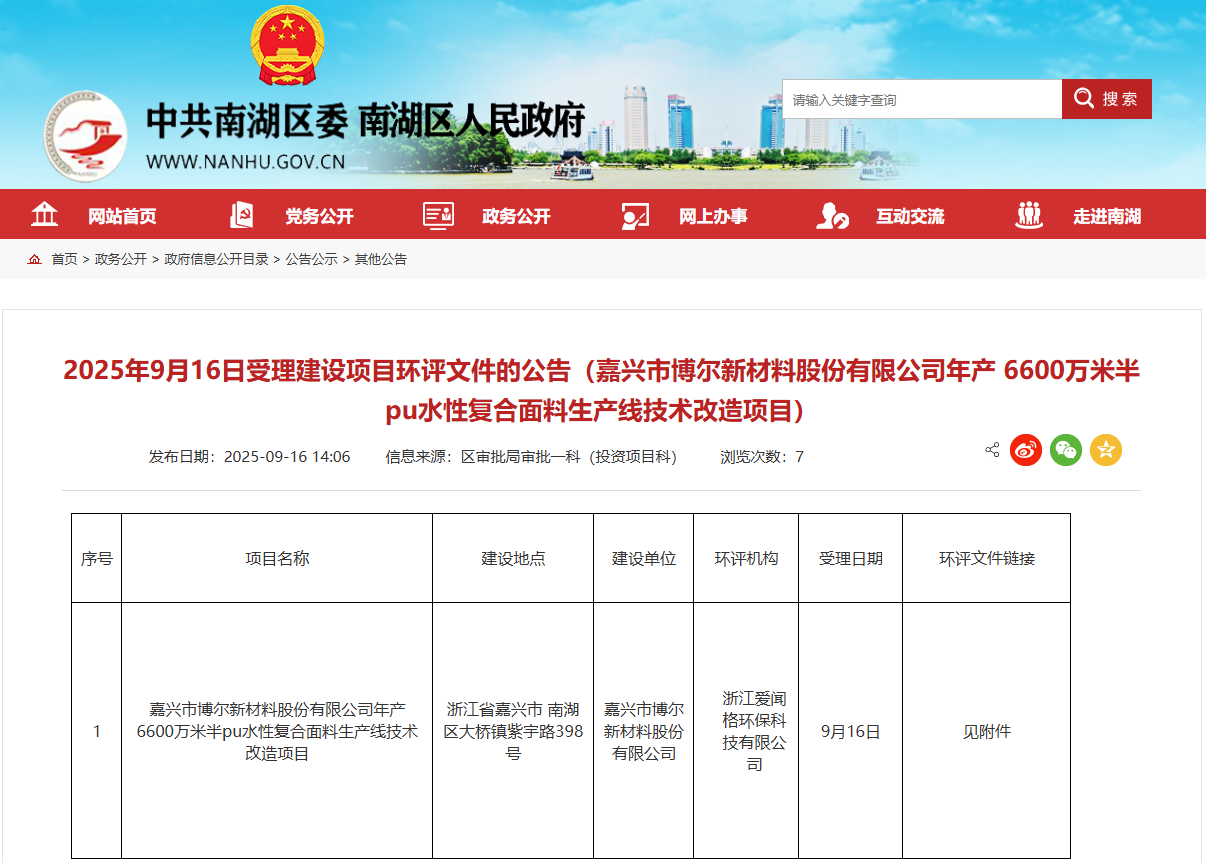The width and height of the screenshot is (1206, 863).
Task: Click the 搜索 button
Action: coord(1107,99)
